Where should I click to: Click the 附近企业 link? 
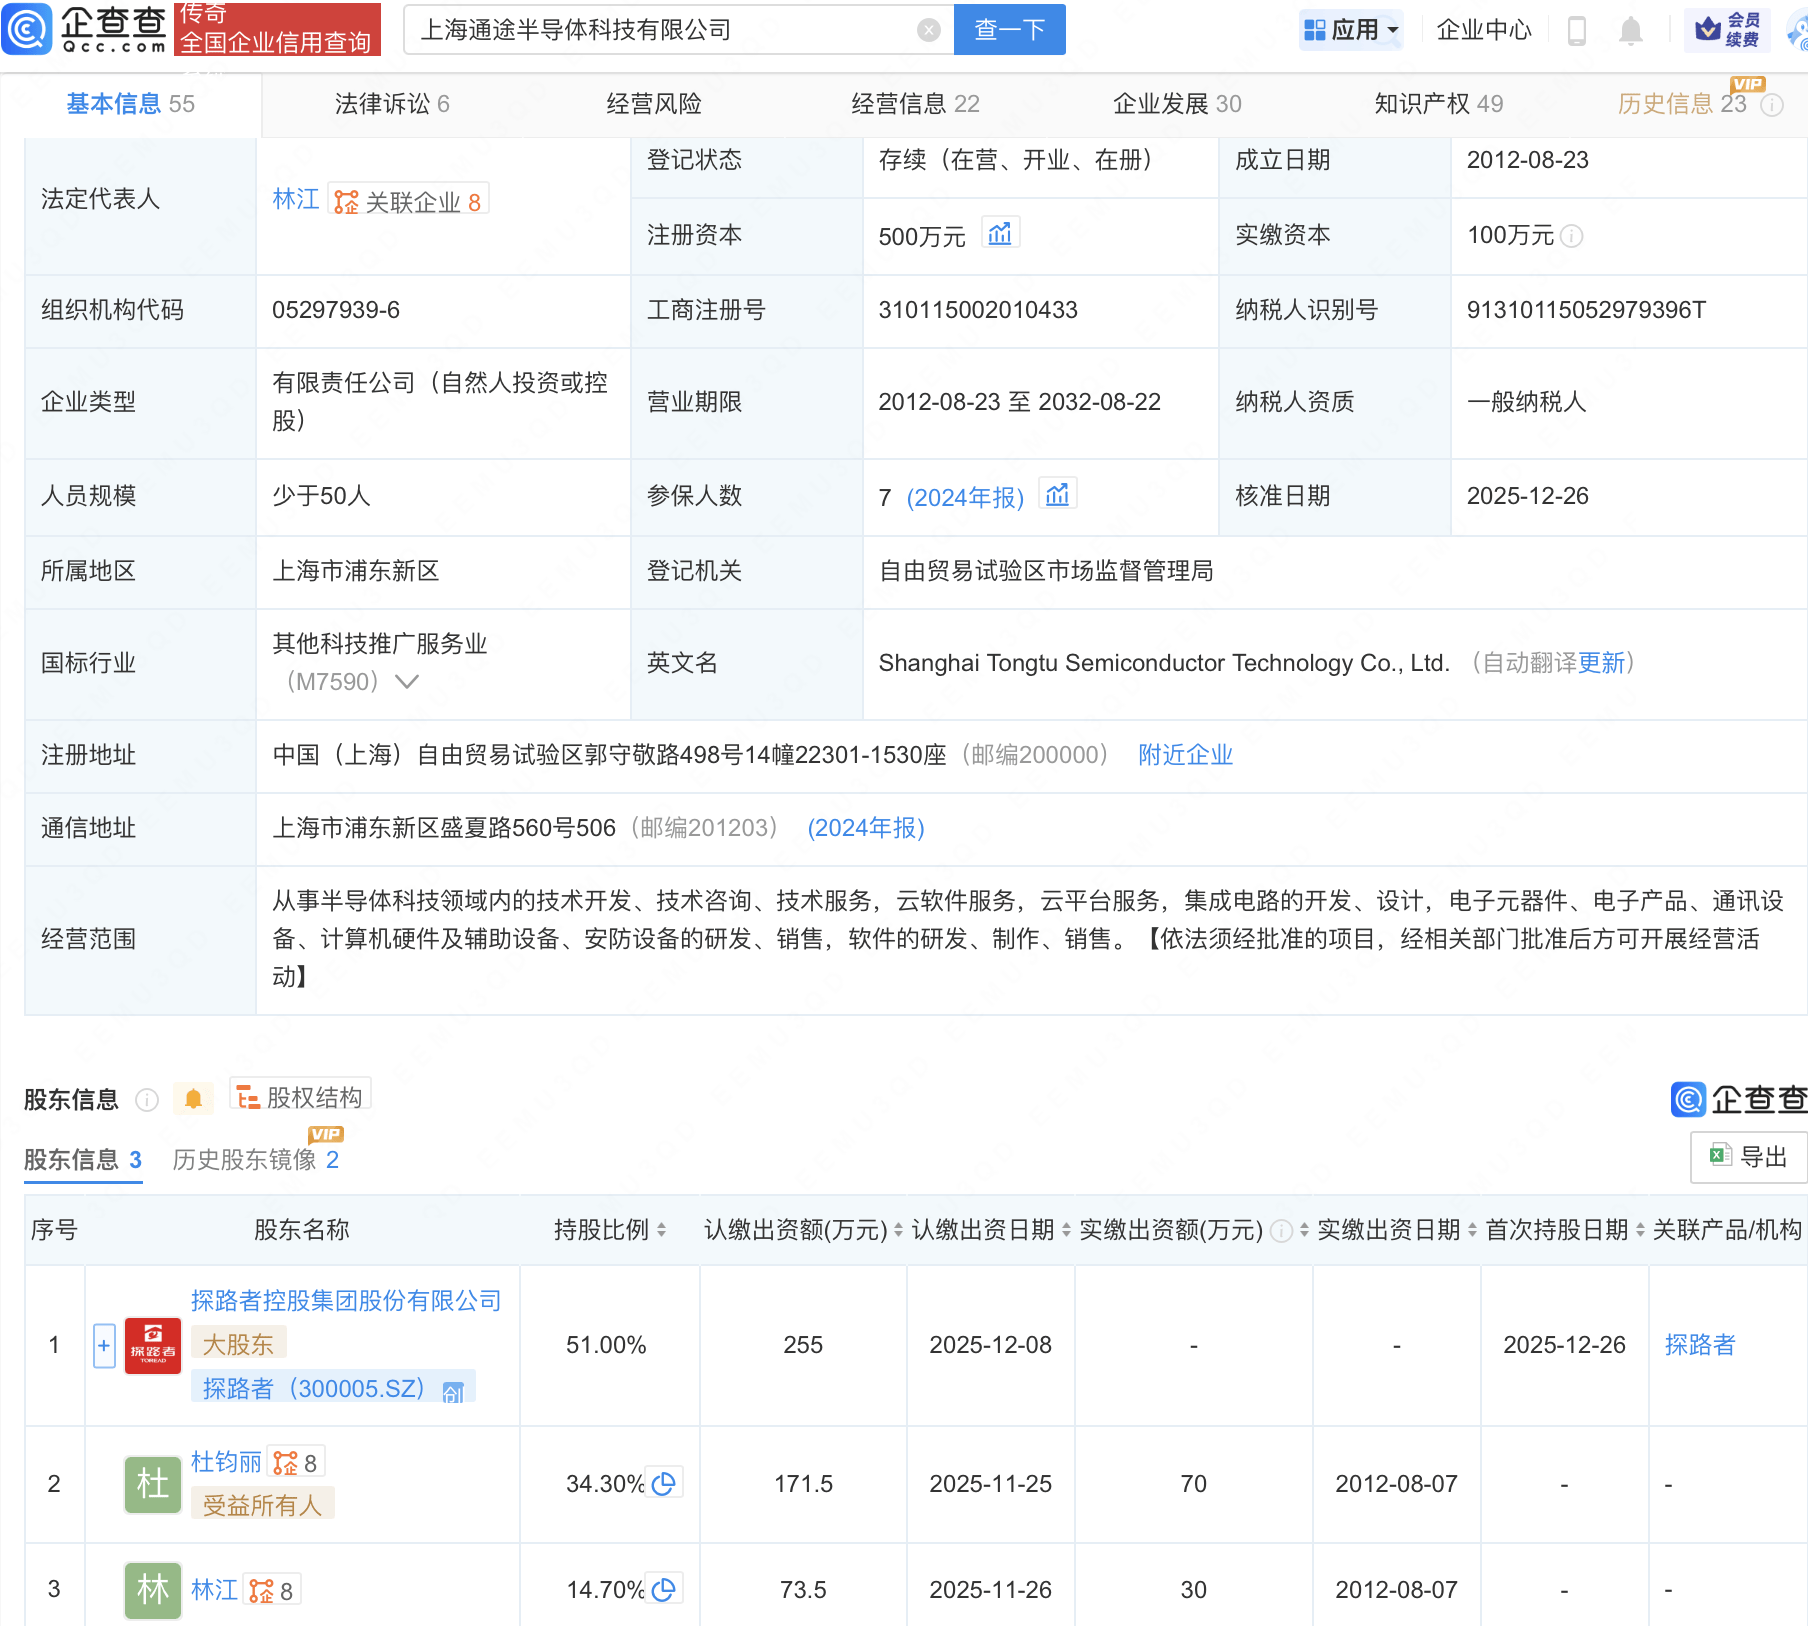click(x=1185, y=755)
